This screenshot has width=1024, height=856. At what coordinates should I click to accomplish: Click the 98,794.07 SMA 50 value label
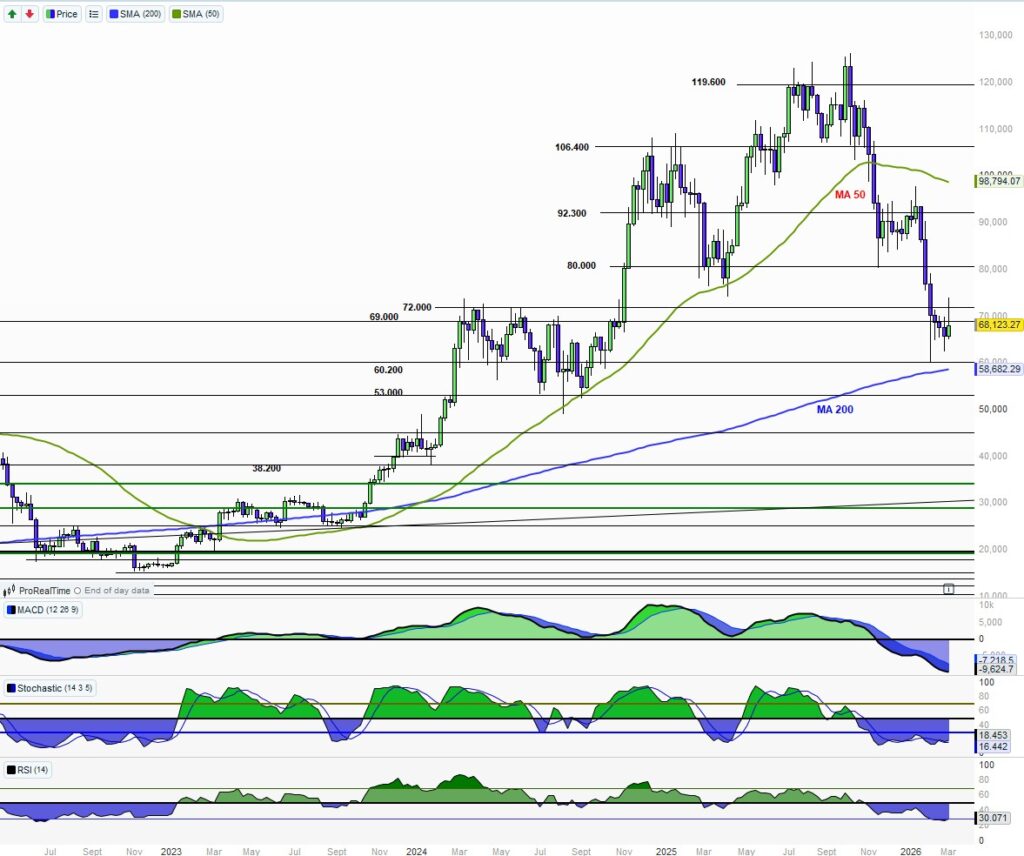[x=998, y=181]
